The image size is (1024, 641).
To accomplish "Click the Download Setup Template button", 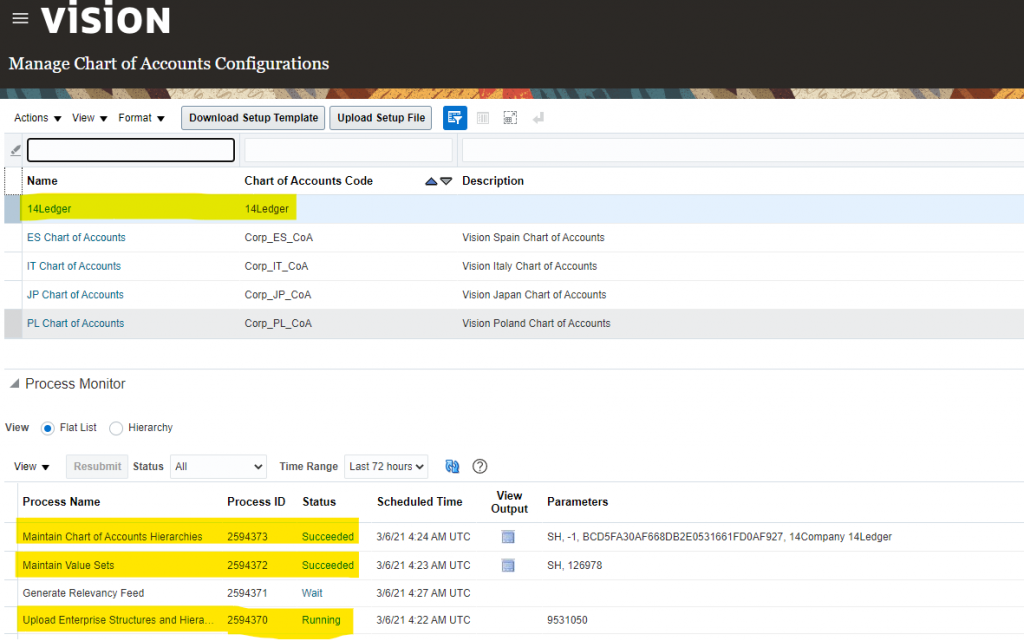I will click(x=253, y=118).
